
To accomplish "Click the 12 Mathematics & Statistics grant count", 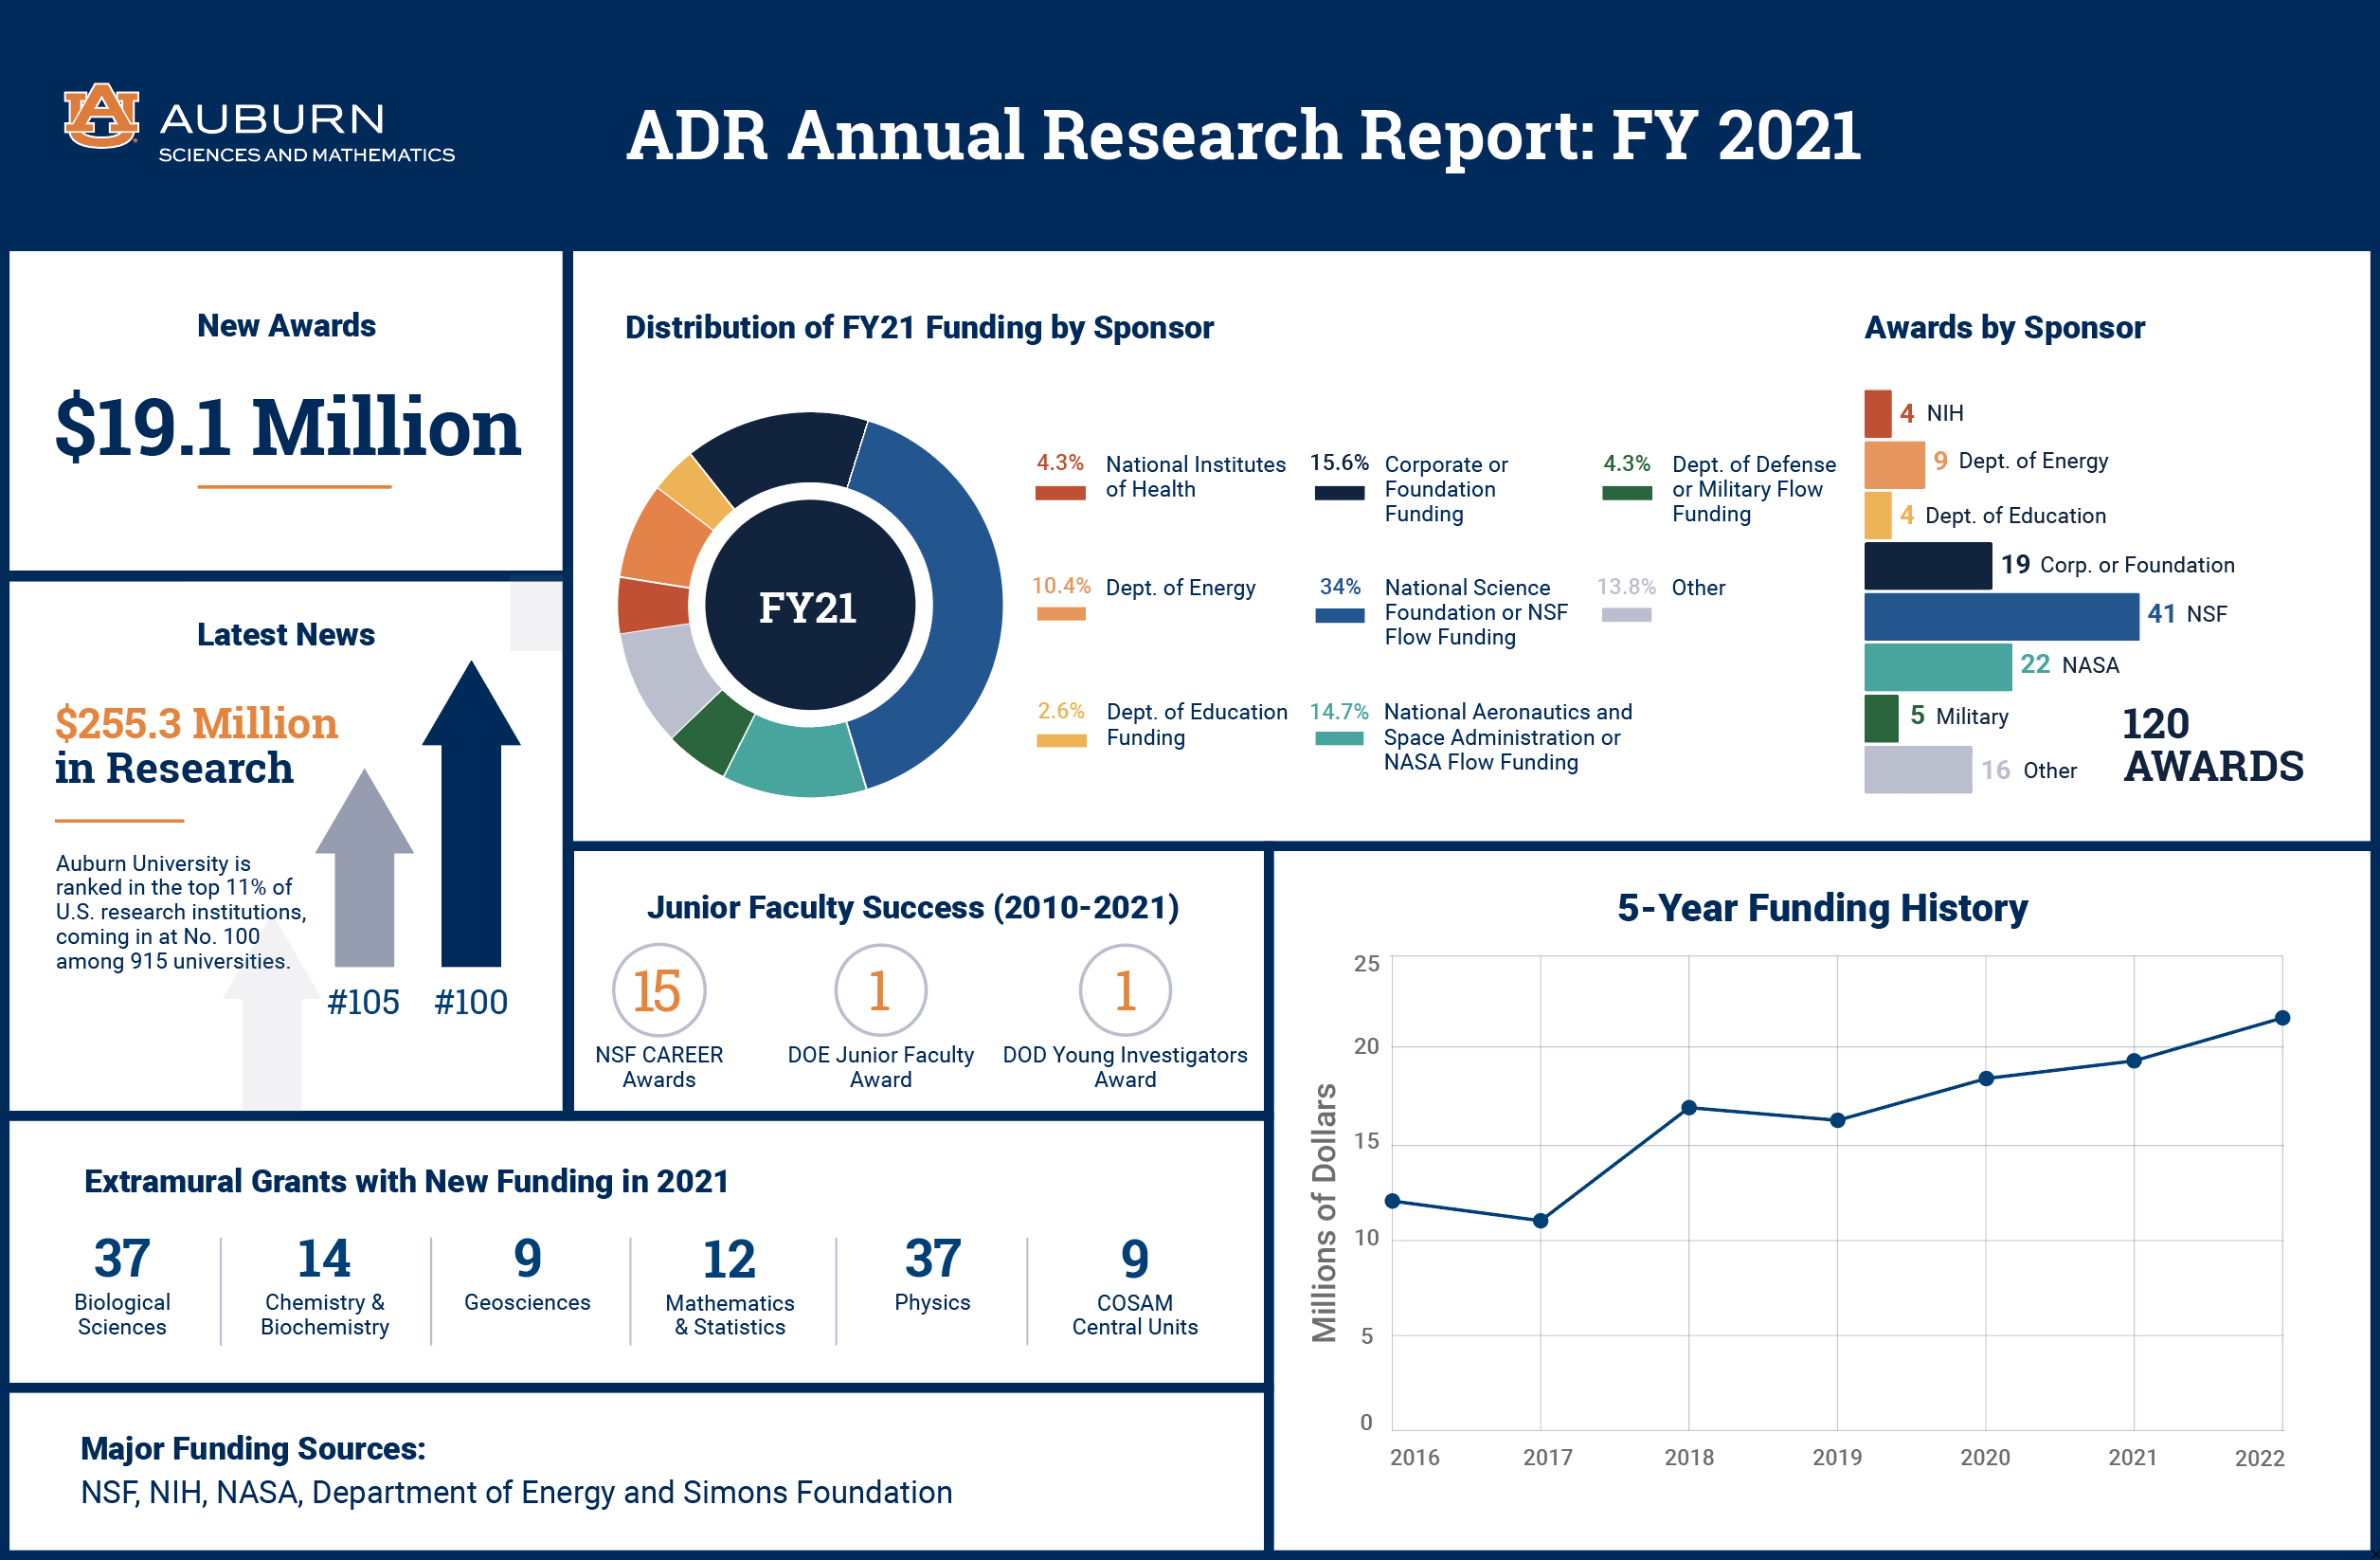I will (x=729, y=1260).
